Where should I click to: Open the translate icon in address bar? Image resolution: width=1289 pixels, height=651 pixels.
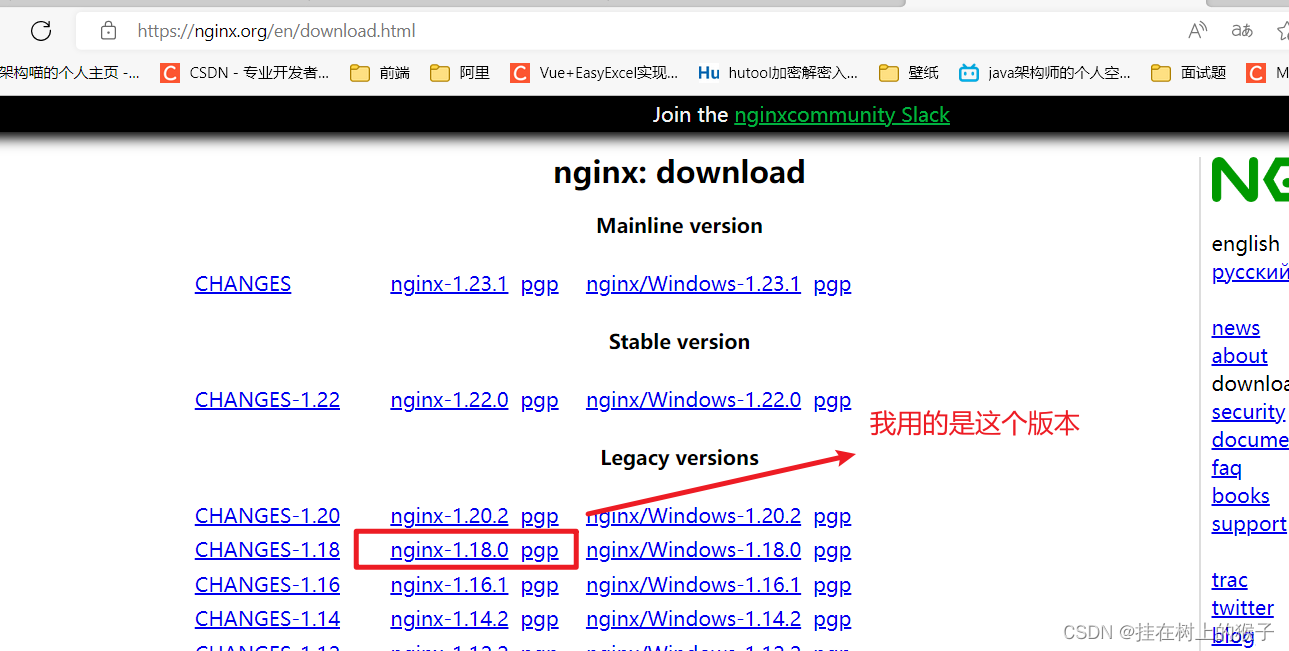[x=1242, y=31]
